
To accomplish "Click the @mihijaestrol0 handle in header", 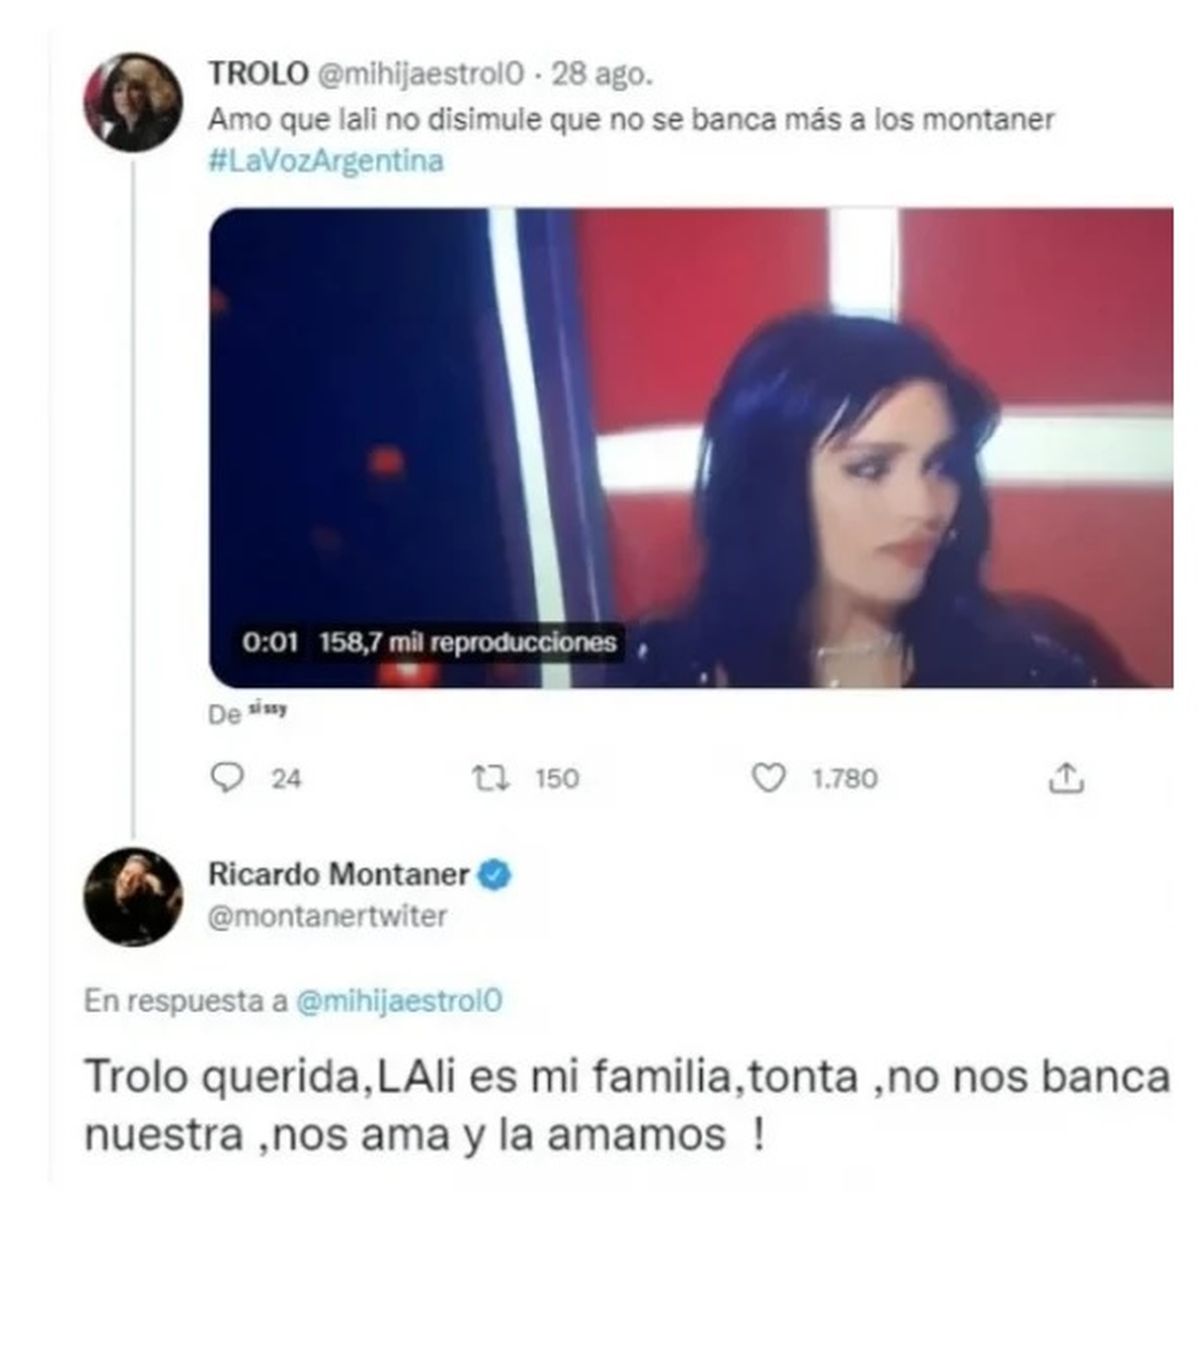I will click(x=419, y=74).
